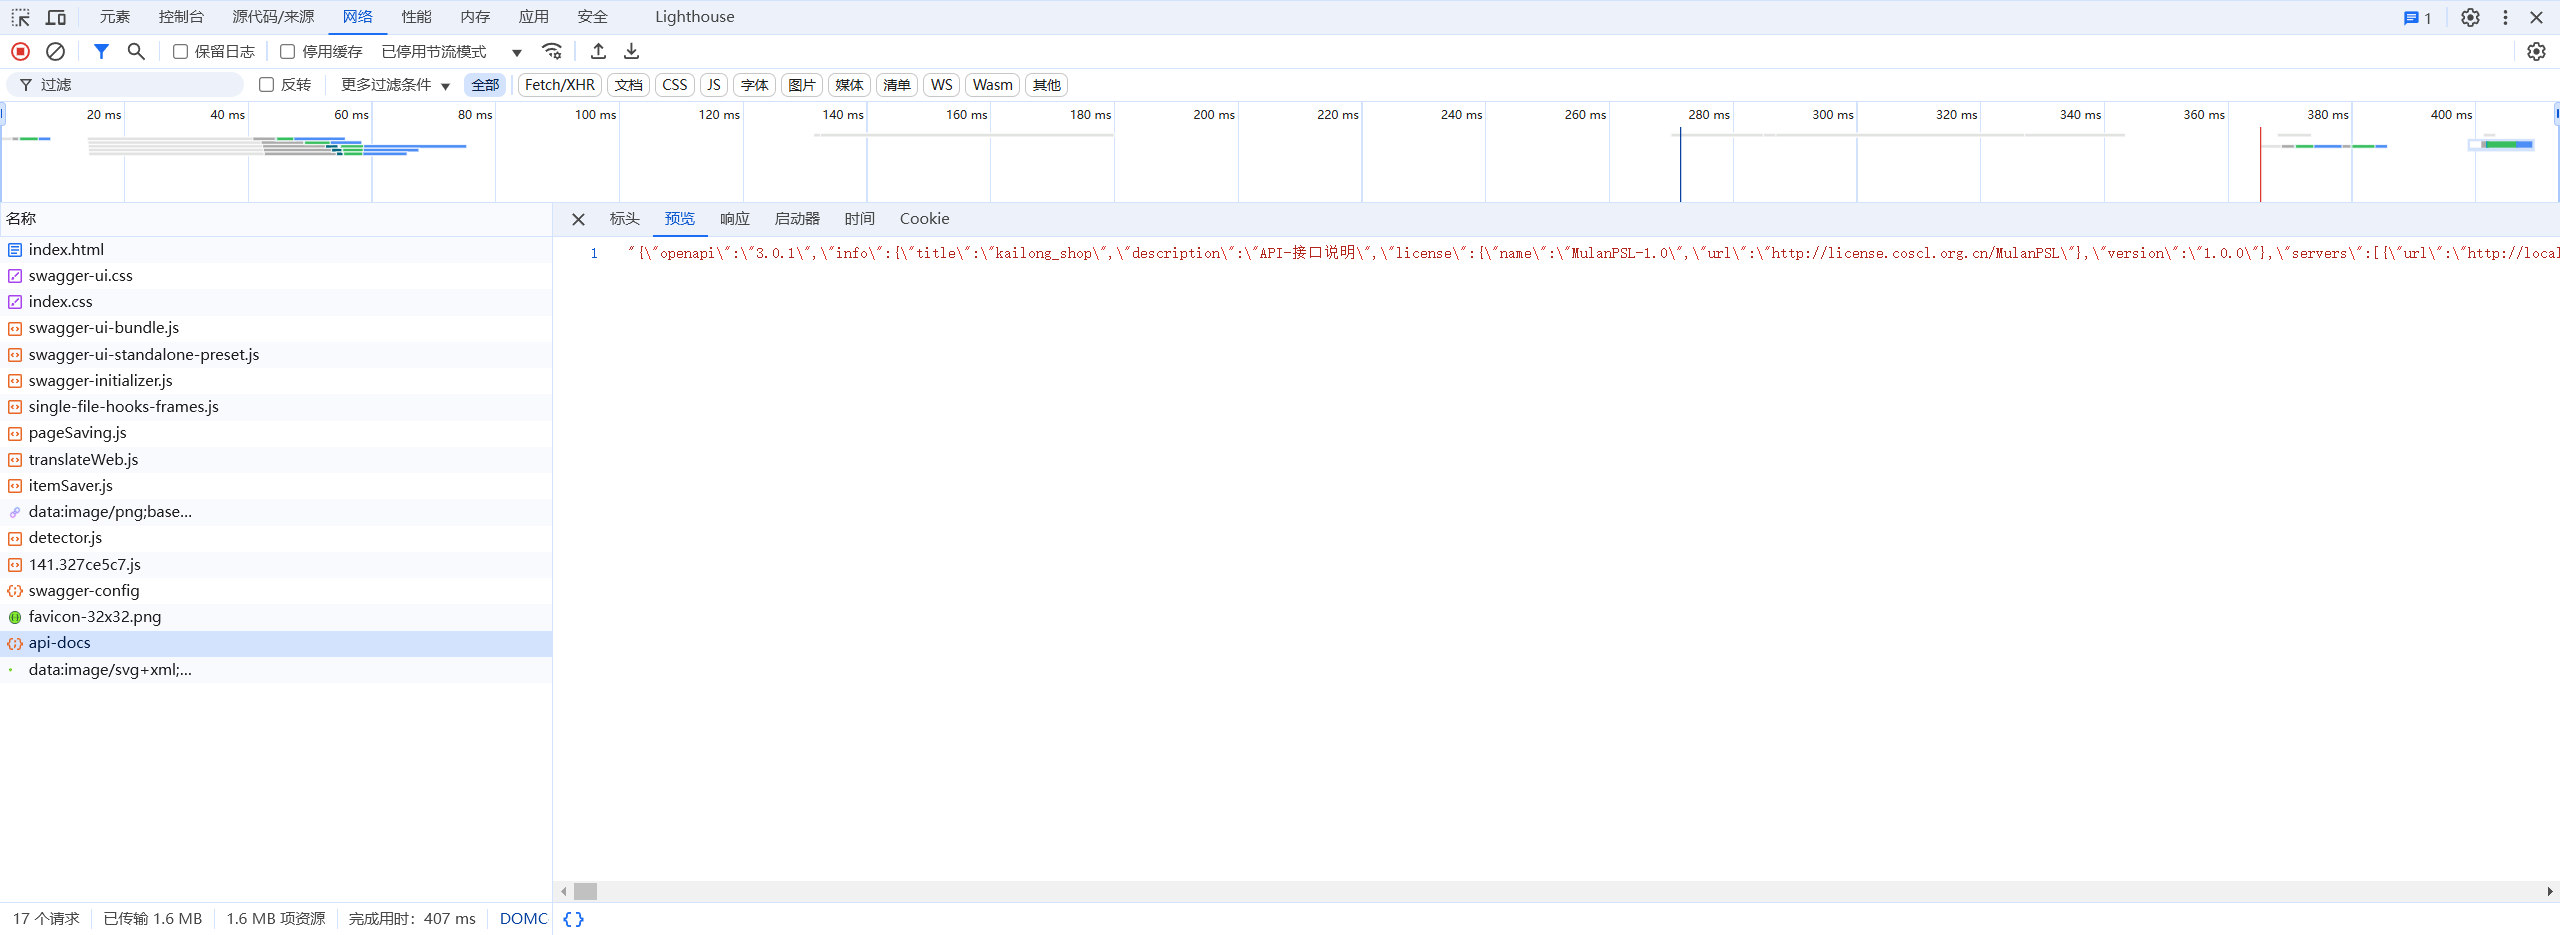Image resolution: width=2560 pixels, height=935 pixels.
Task: Open network conditions Wi-Fi icon
Action: tap(552, 52)
